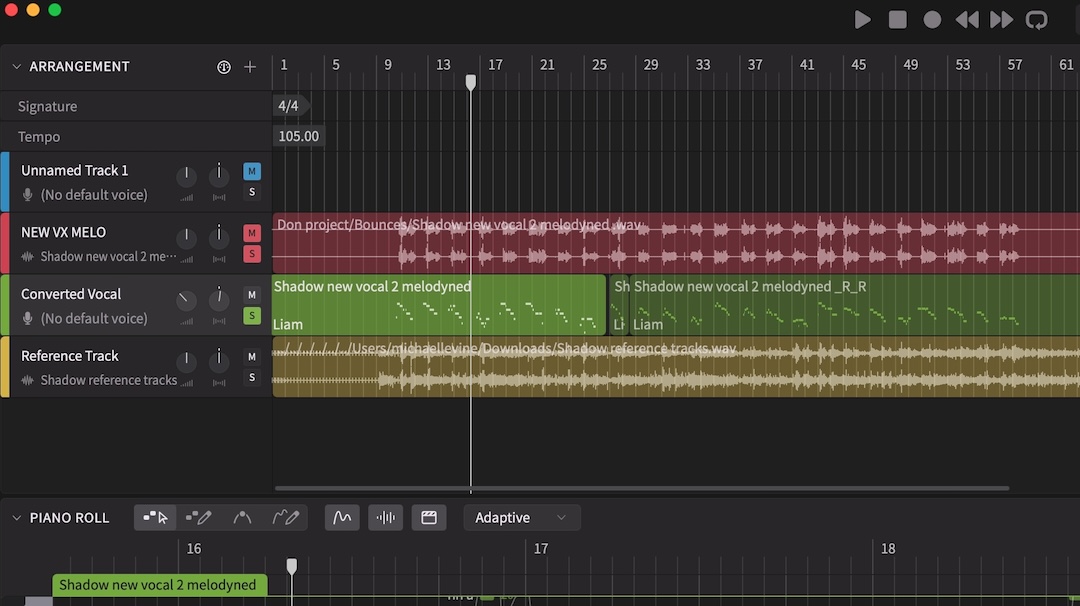Screen dimensions: 1080x606
Task: Collapse the Arrangement panel
Action: pyautogui.click(x=16, y=67)
